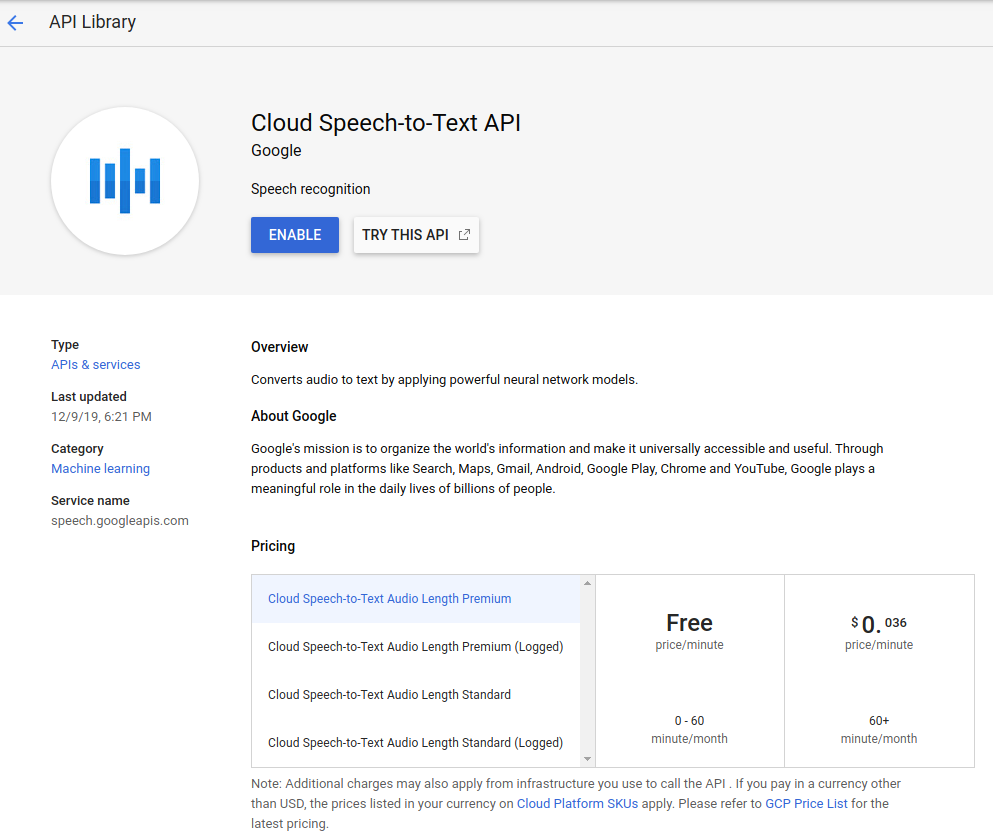Select Cloud Speech-to-Text Audio Length Premium

click(415, 599)
